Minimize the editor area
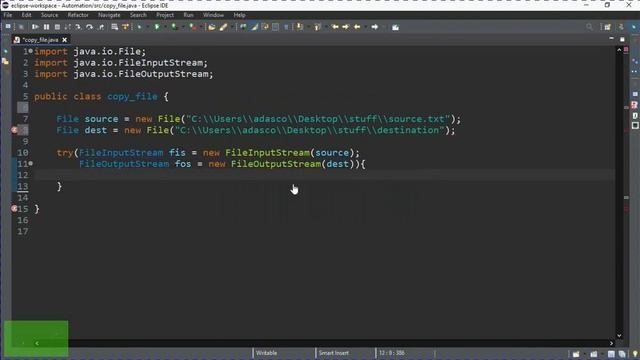640x360 pixels. (x=611, y=38)
